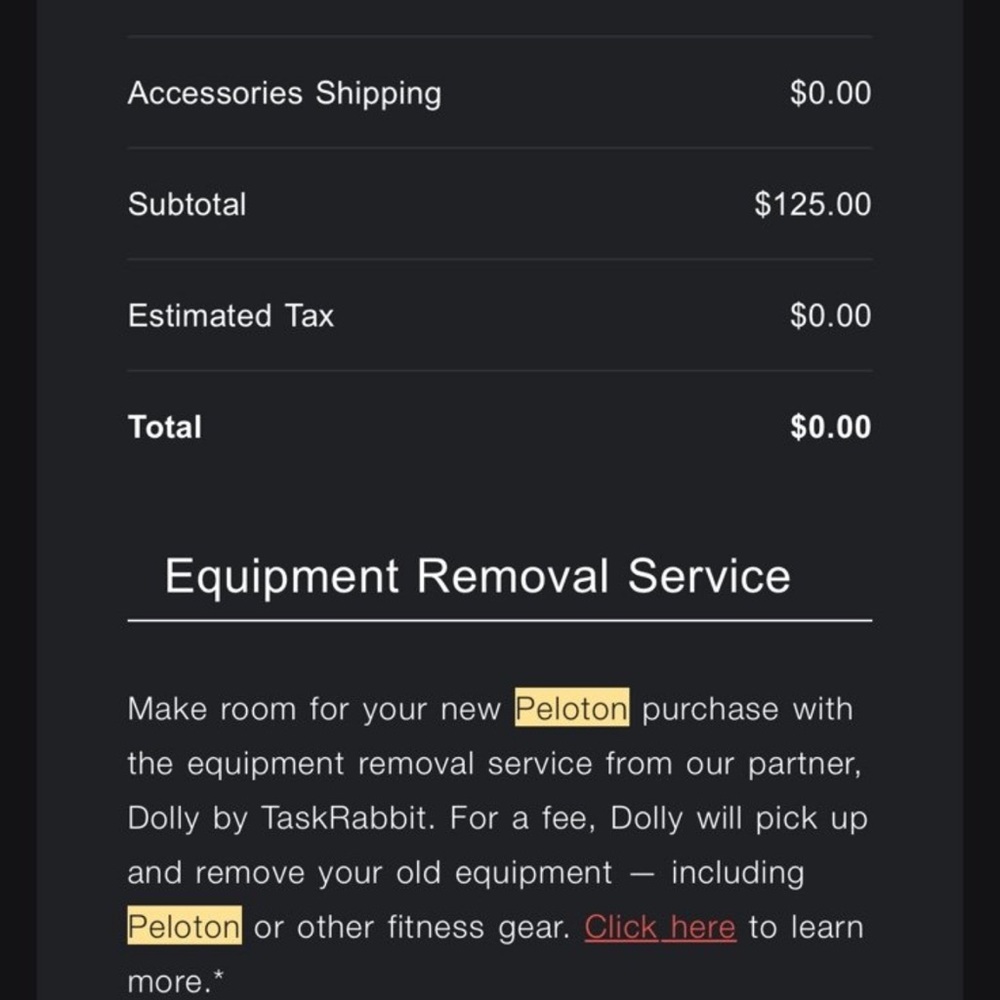Click the "Click here" link
Screen dimensions: 1000x1000
coord(660,927)
